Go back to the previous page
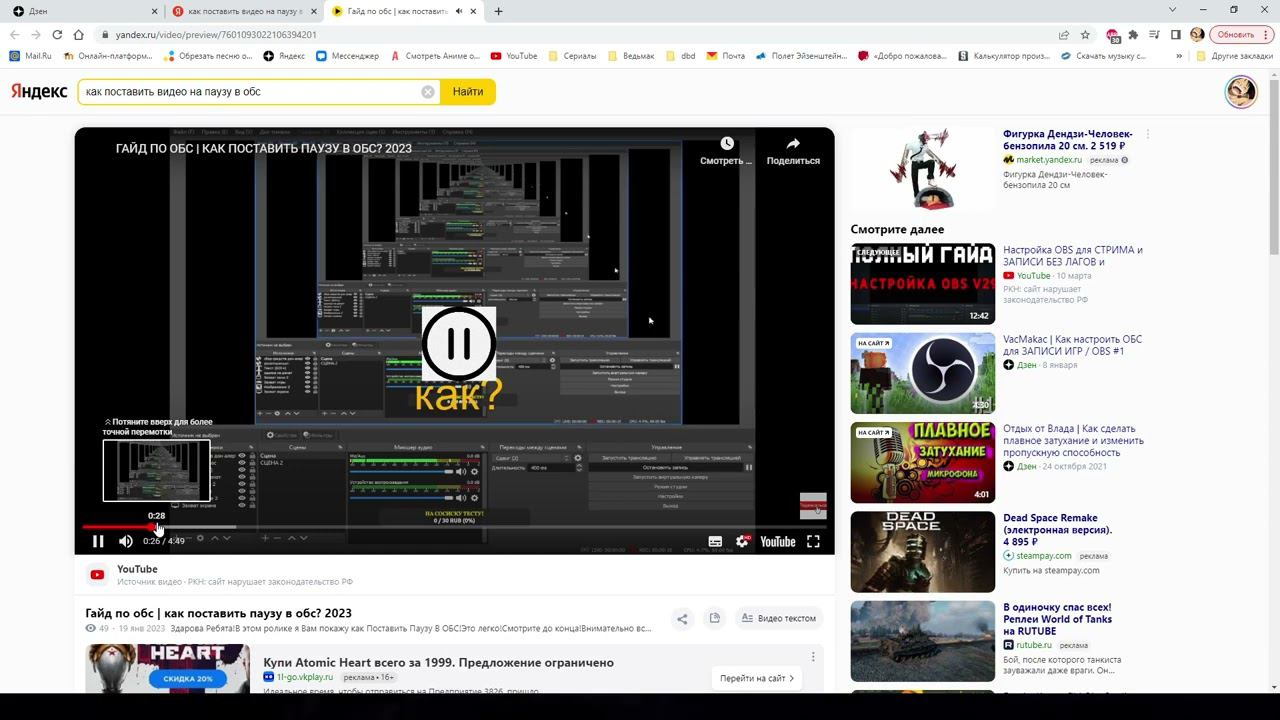Screen dimensions: 1280x720 click(14, 35)
